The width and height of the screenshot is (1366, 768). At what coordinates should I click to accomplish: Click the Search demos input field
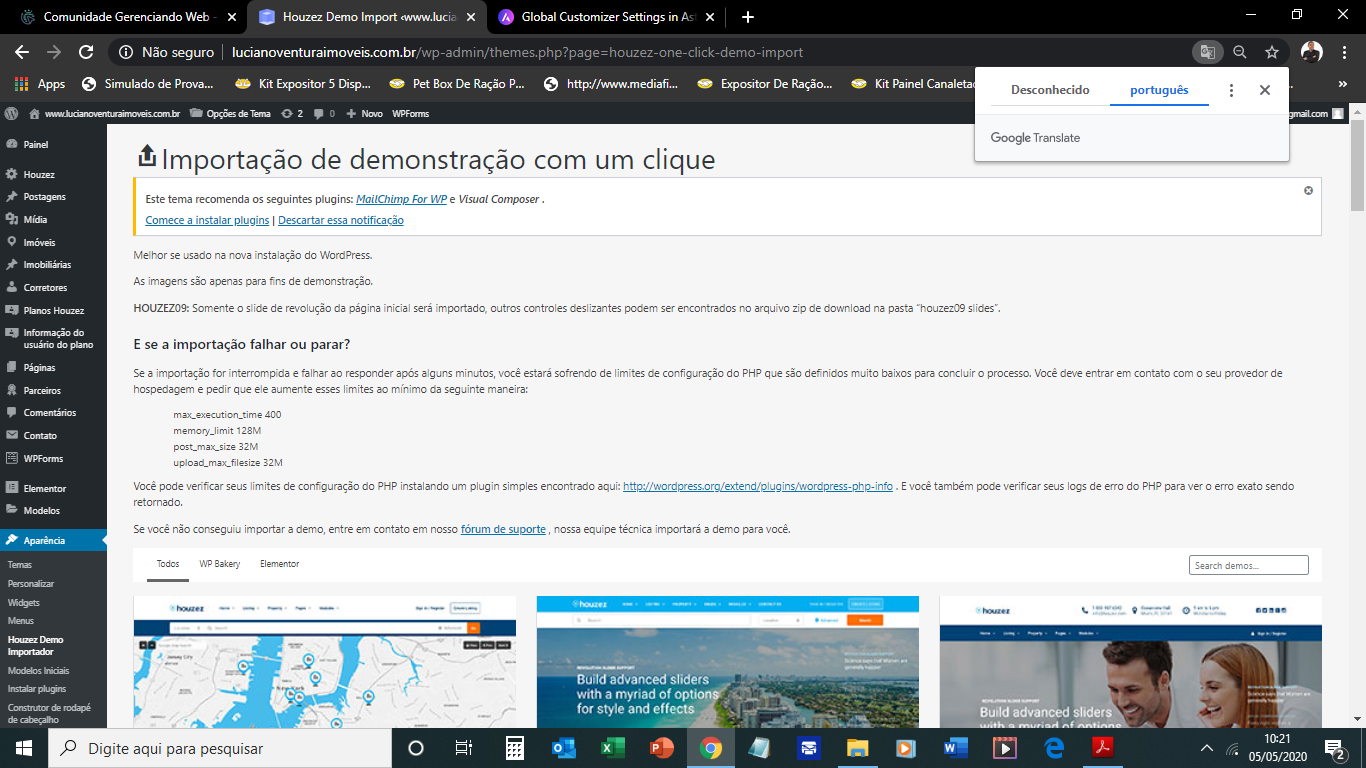(1249, 565)
